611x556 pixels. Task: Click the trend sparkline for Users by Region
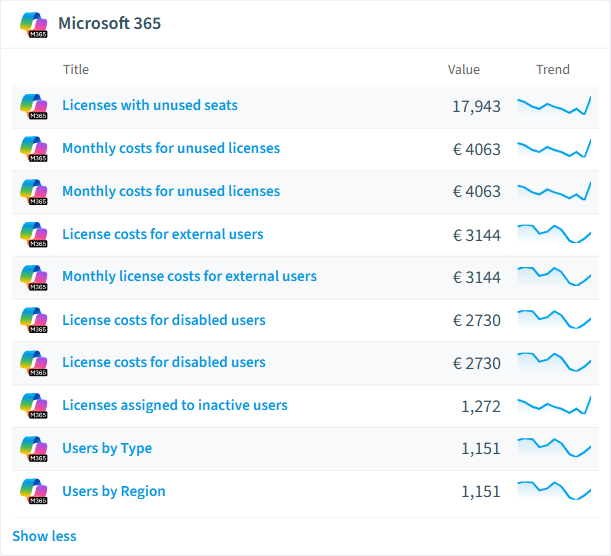tap(554, 491)
